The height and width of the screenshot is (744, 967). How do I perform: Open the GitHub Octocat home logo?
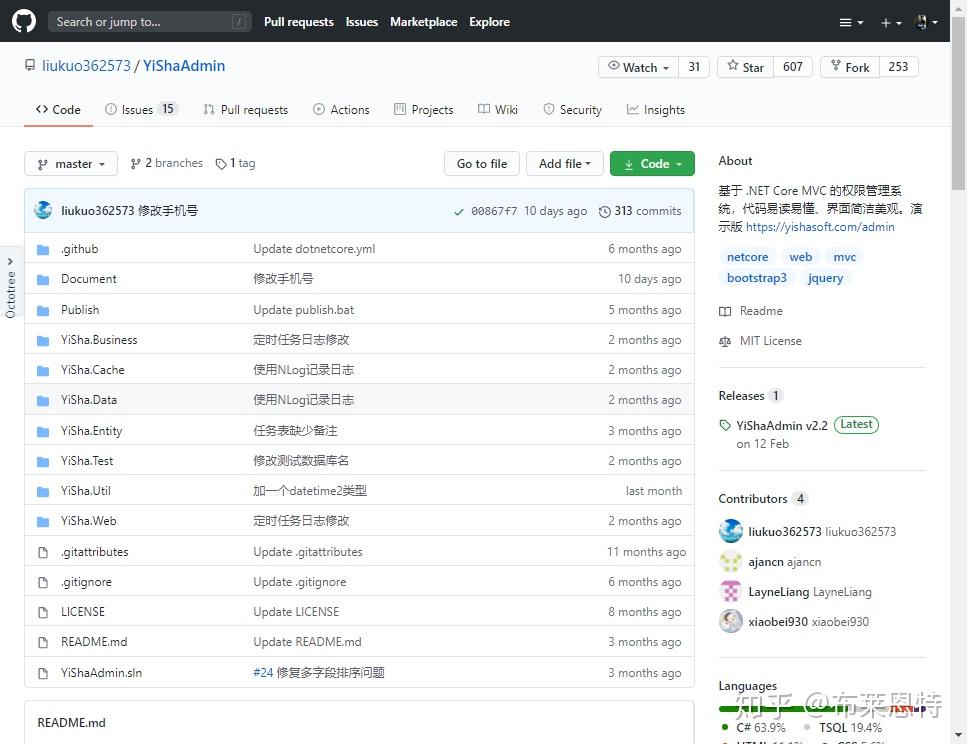(x=23, y=21)
